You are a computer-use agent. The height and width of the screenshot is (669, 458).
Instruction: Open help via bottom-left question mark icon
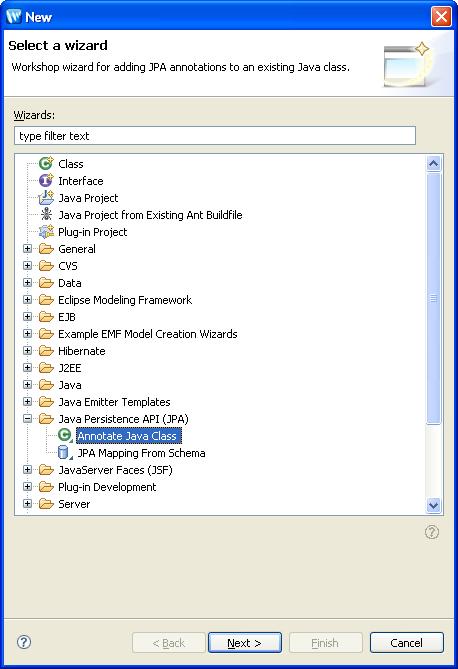tap(24, 642)
